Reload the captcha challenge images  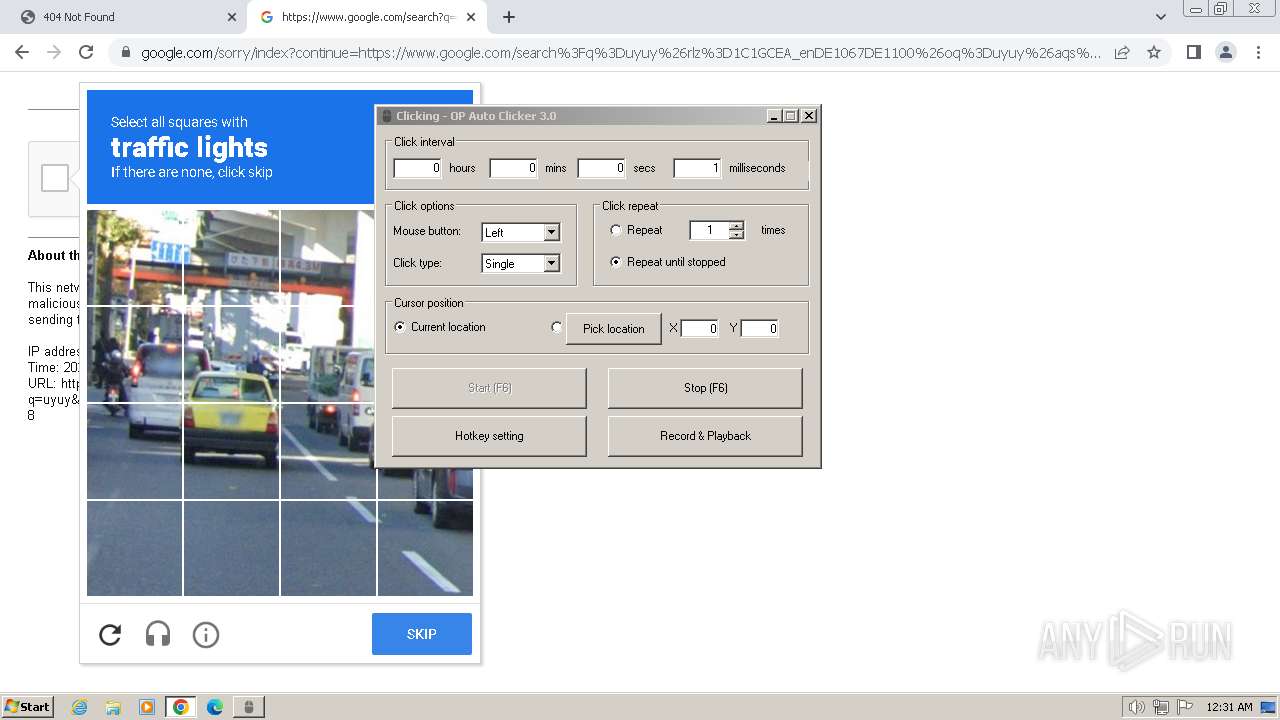110,634
